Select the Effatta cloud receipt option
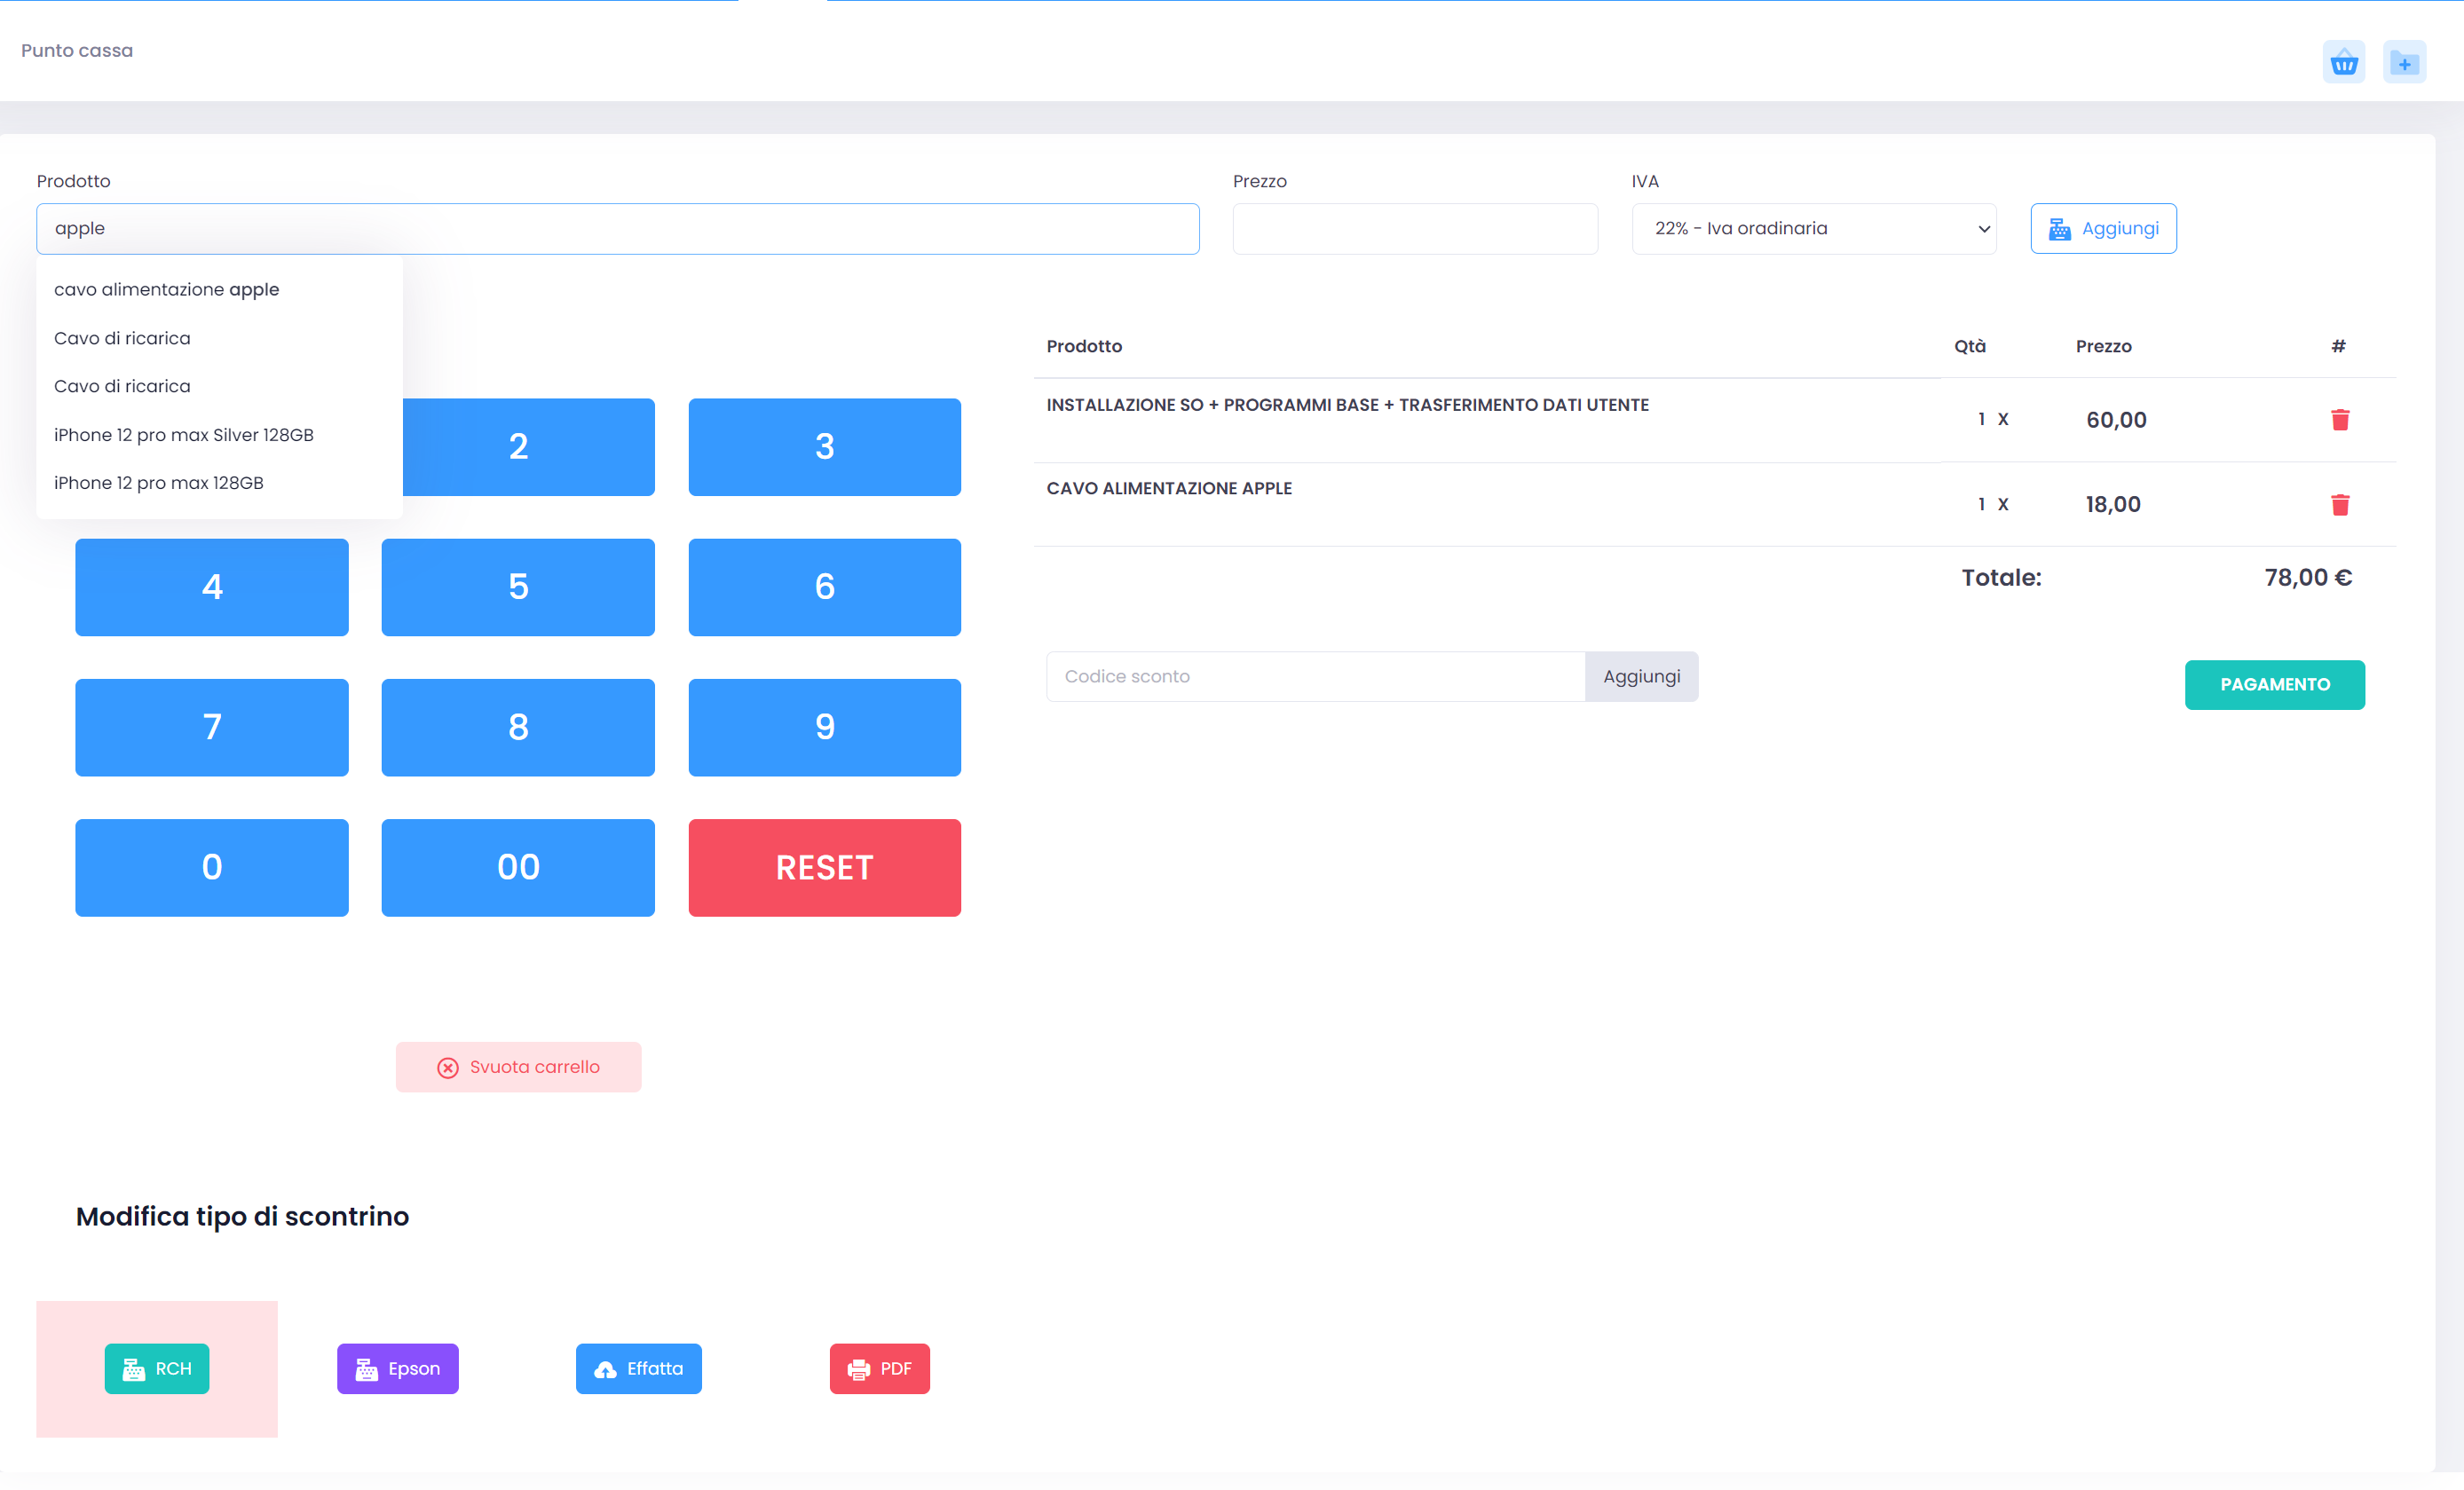This screenshot has height=1490, width=2464. point(638,1368)
